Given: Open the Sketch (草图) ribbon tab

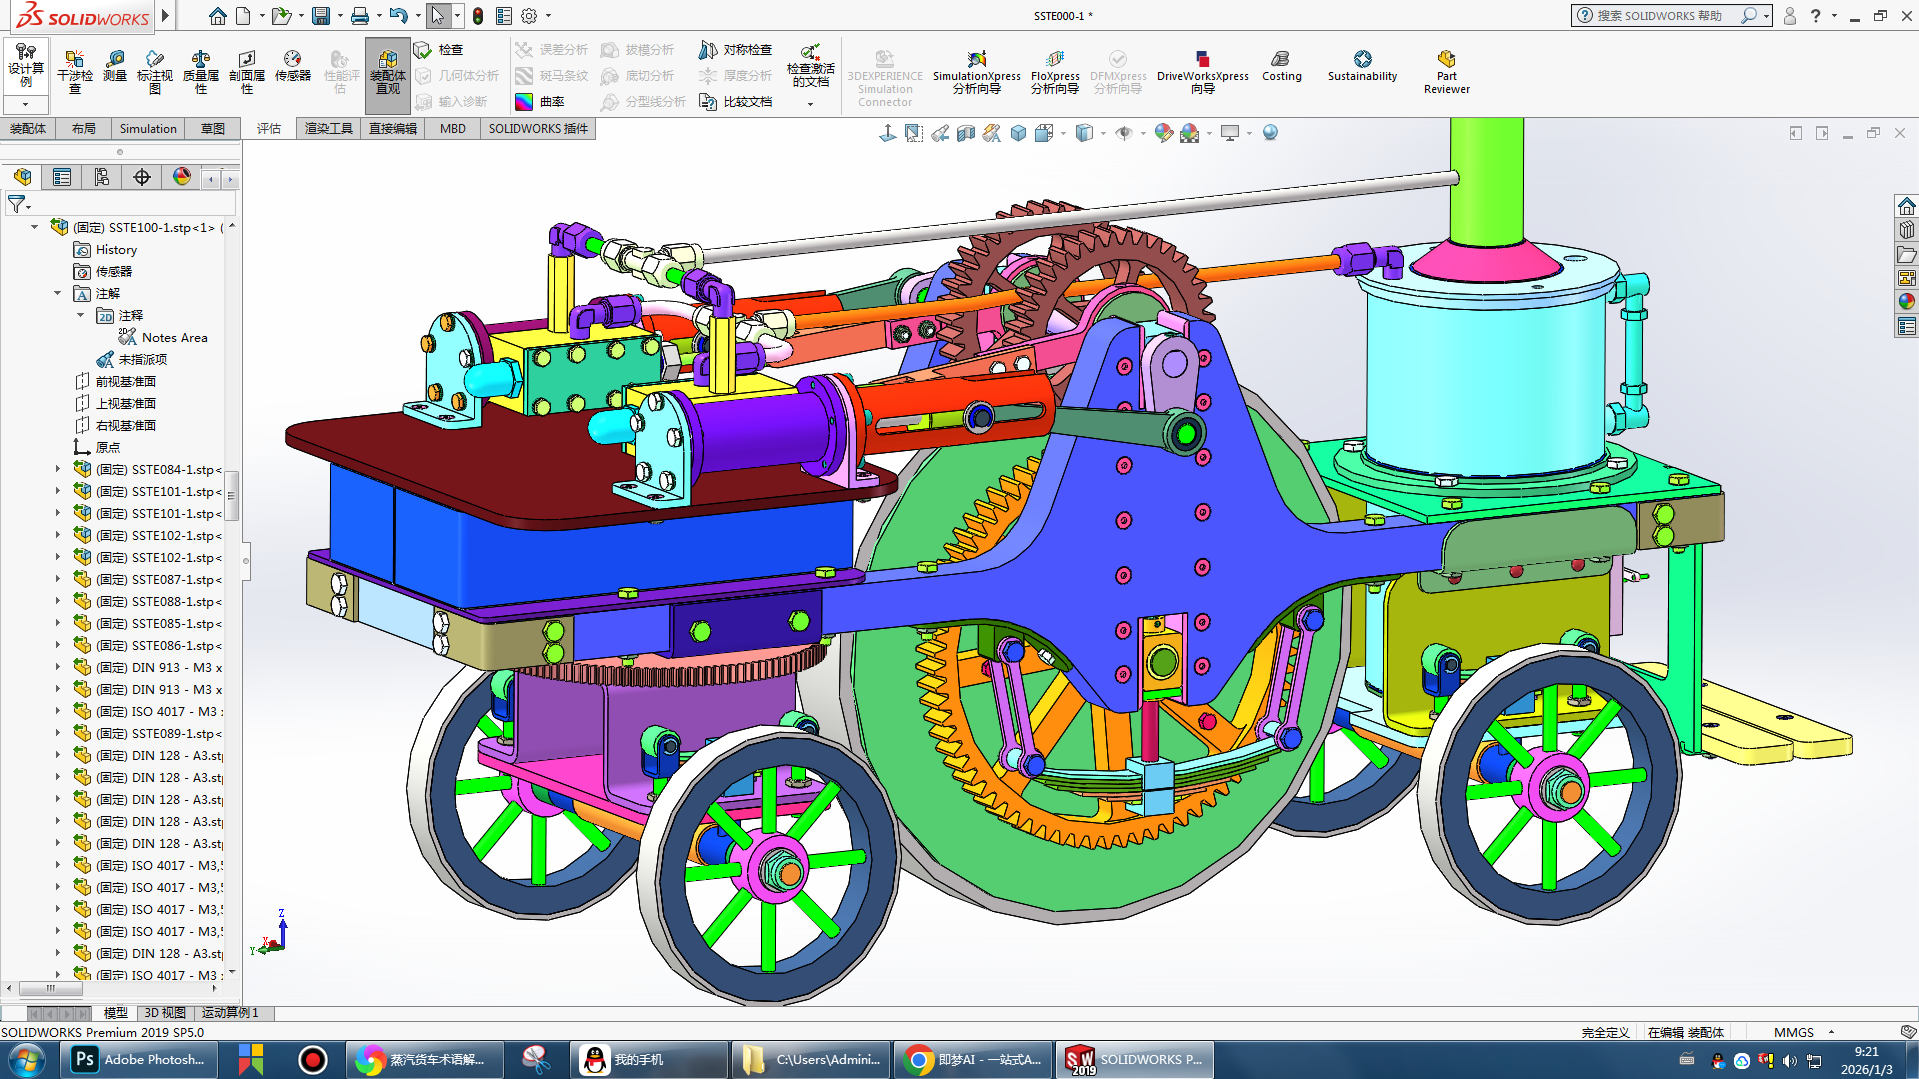Looking at the screenshot, I should 212,128.
